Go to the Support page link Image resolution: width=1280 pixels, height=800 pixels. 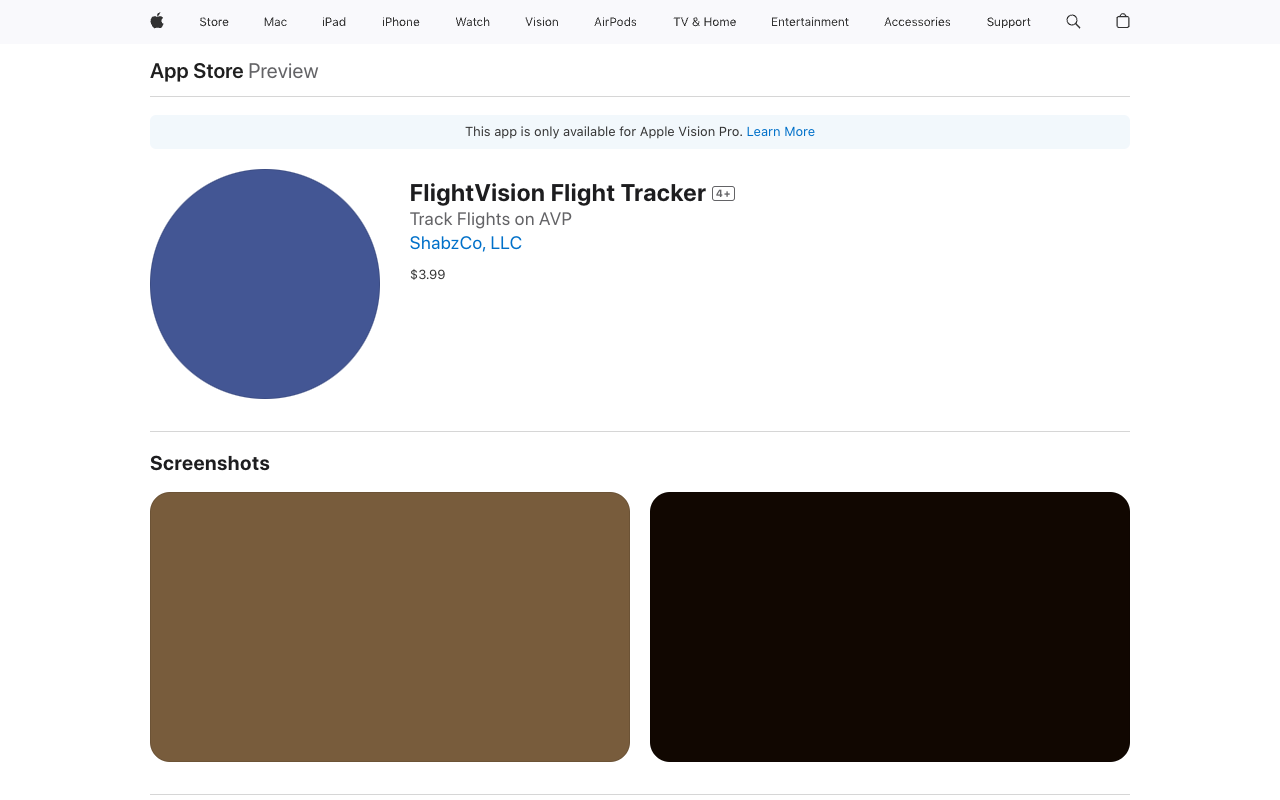click(x=1008, y=22)
